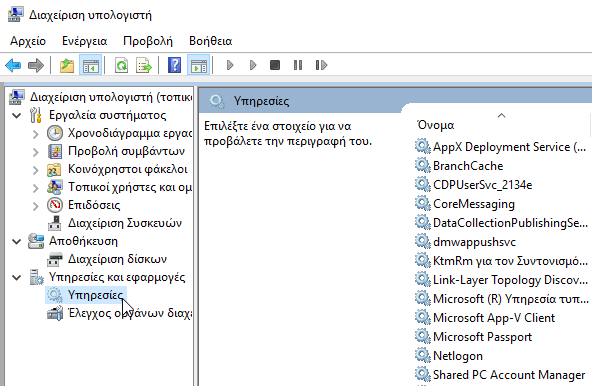Click the Pause Service icon

point(298,65)
